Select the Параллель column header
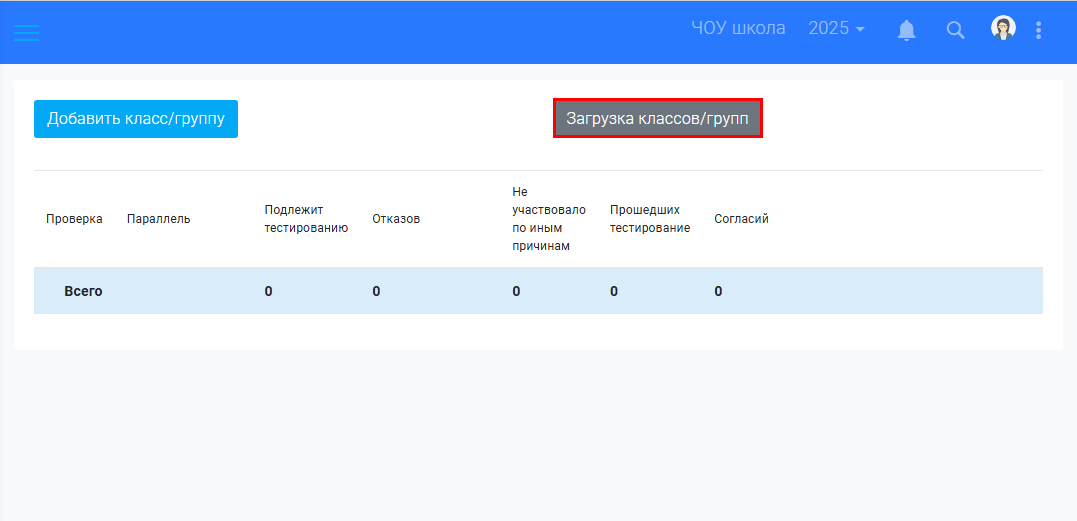The width and height of the screenshot is (1077, 521). [x=158, y=219]
